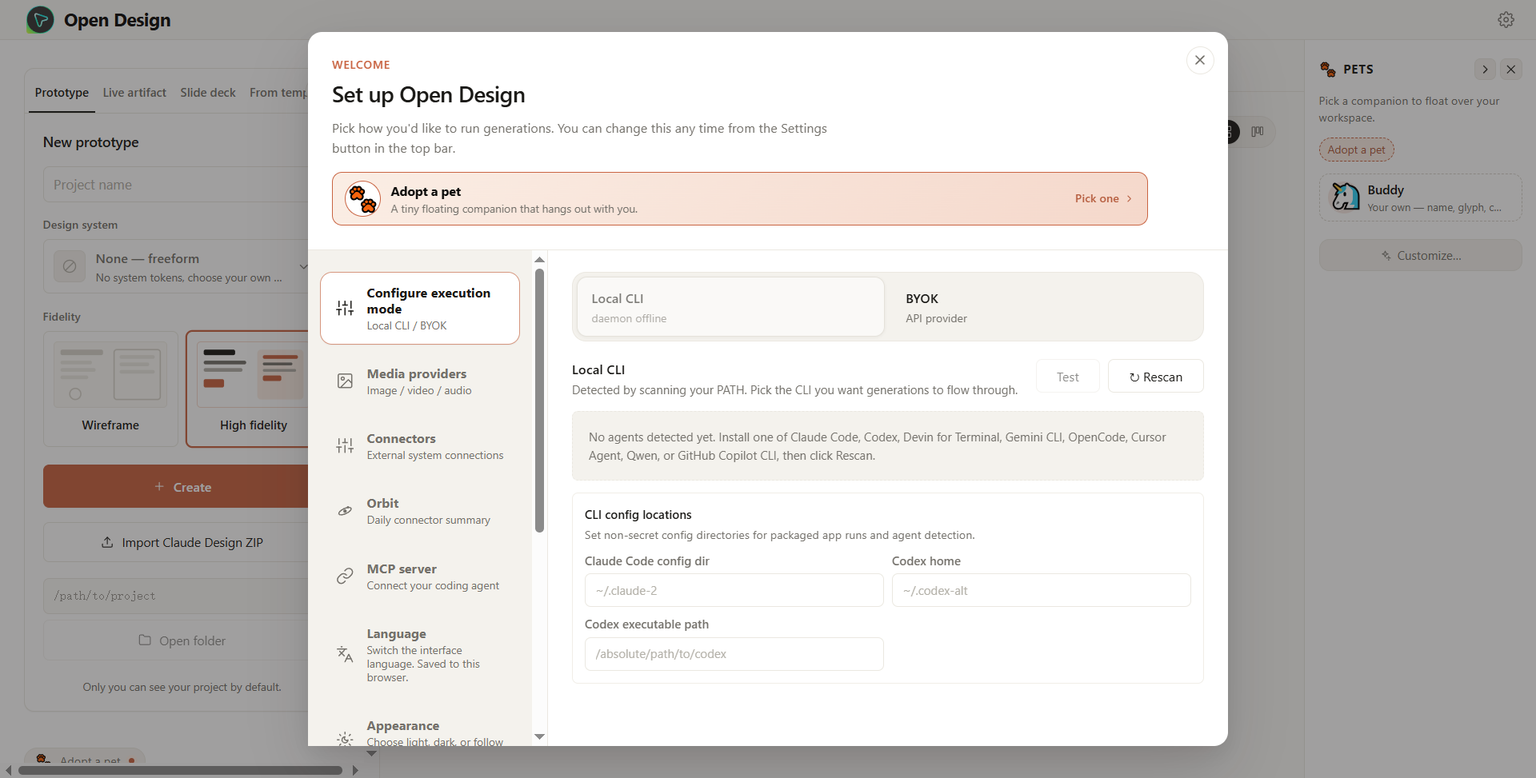This screenshot has width=1536, height=778.
Task: Open Orbit daily connector summary section
Action: pyautogui.click(x=420, y=511)
